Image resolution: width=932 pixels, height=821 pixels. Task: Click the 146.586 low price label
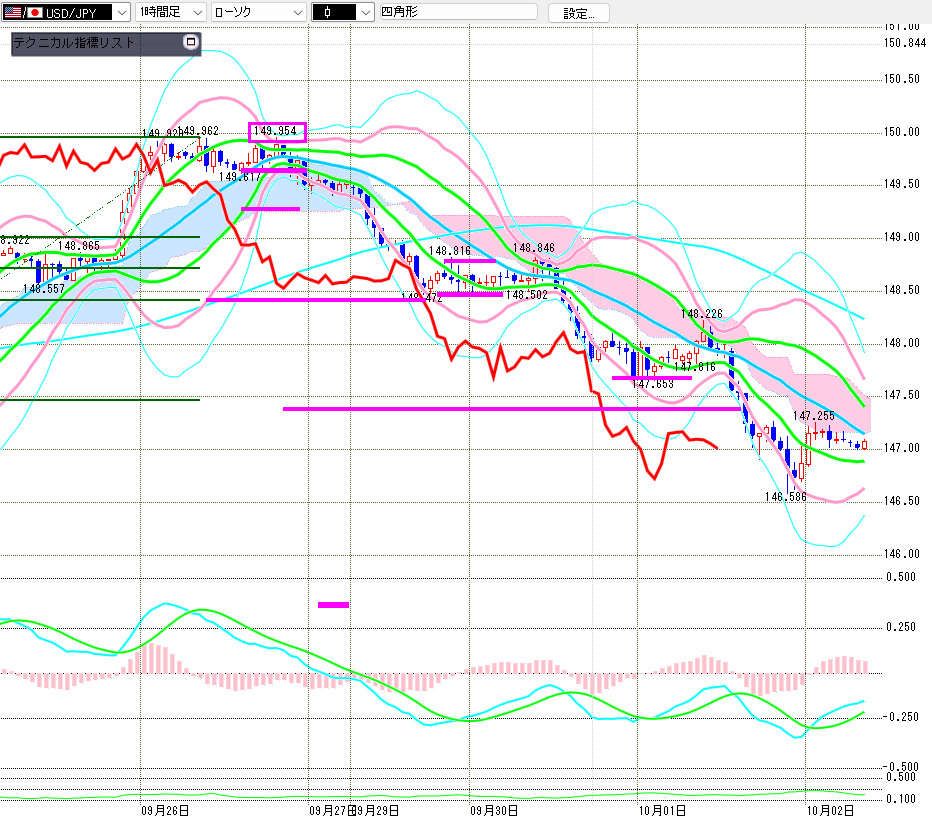(787, 496)
